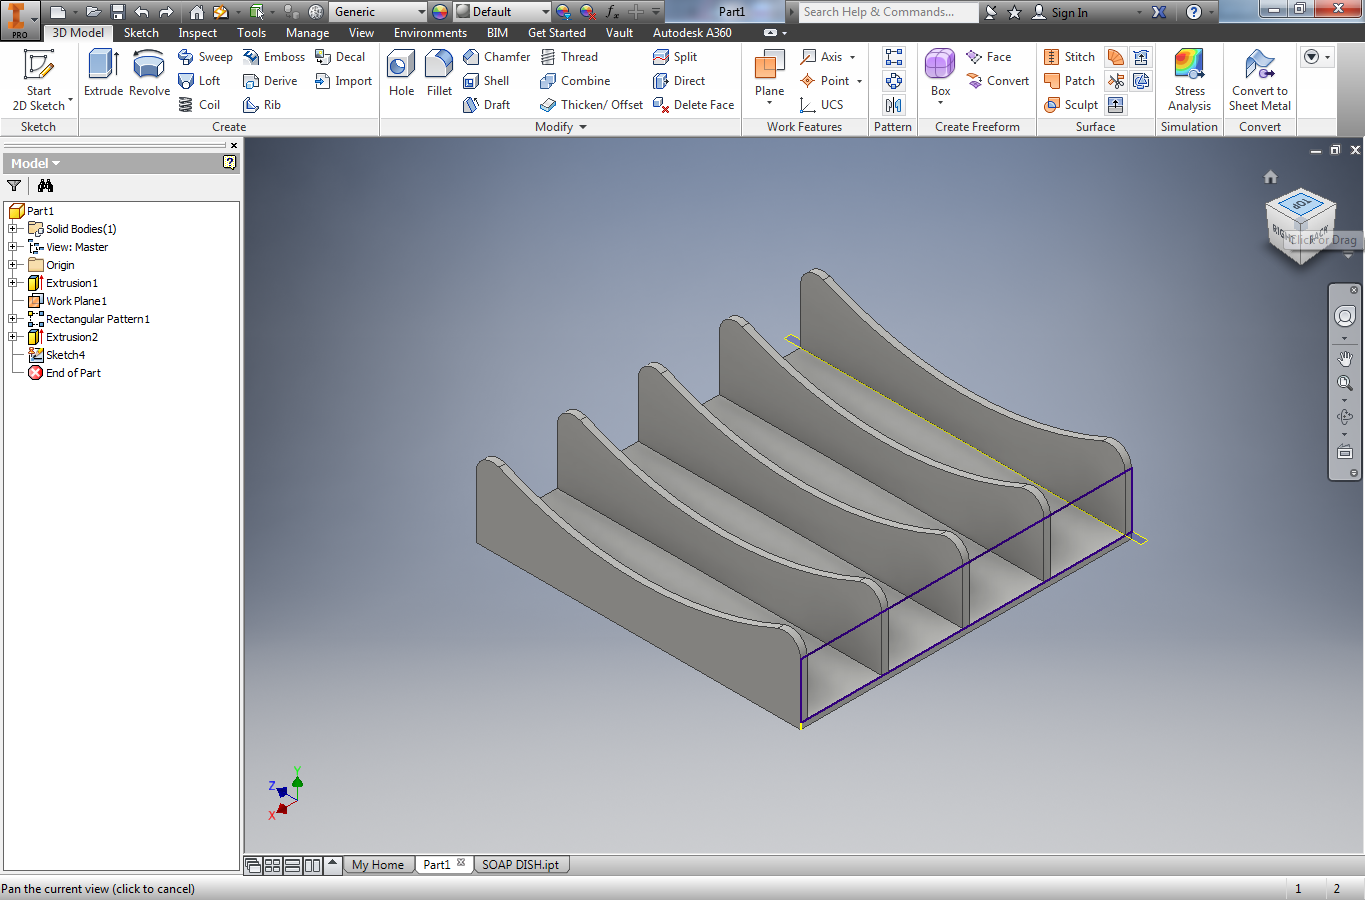
Task: Click in Search Help & Commands field
Action: (888, 12)
